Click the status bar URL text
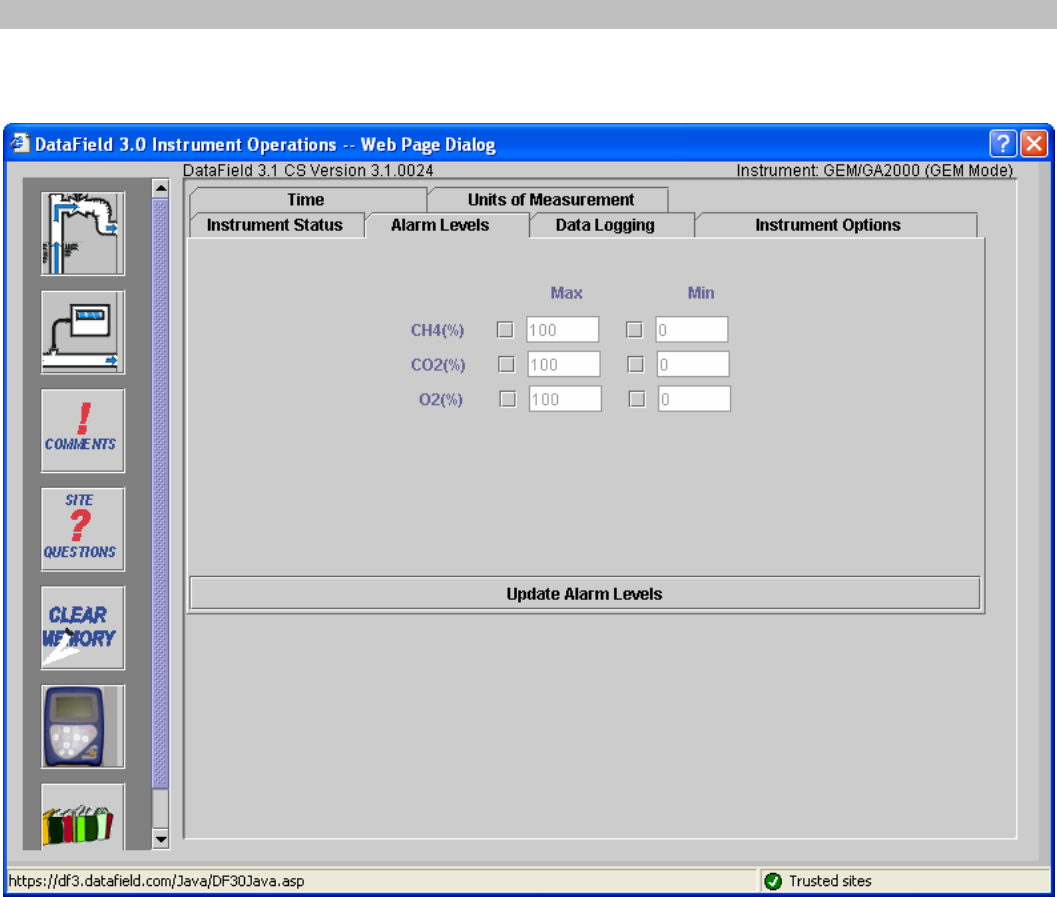This screenshot has width=1057, height=897. pyautogui.click(x=156, y=881)
